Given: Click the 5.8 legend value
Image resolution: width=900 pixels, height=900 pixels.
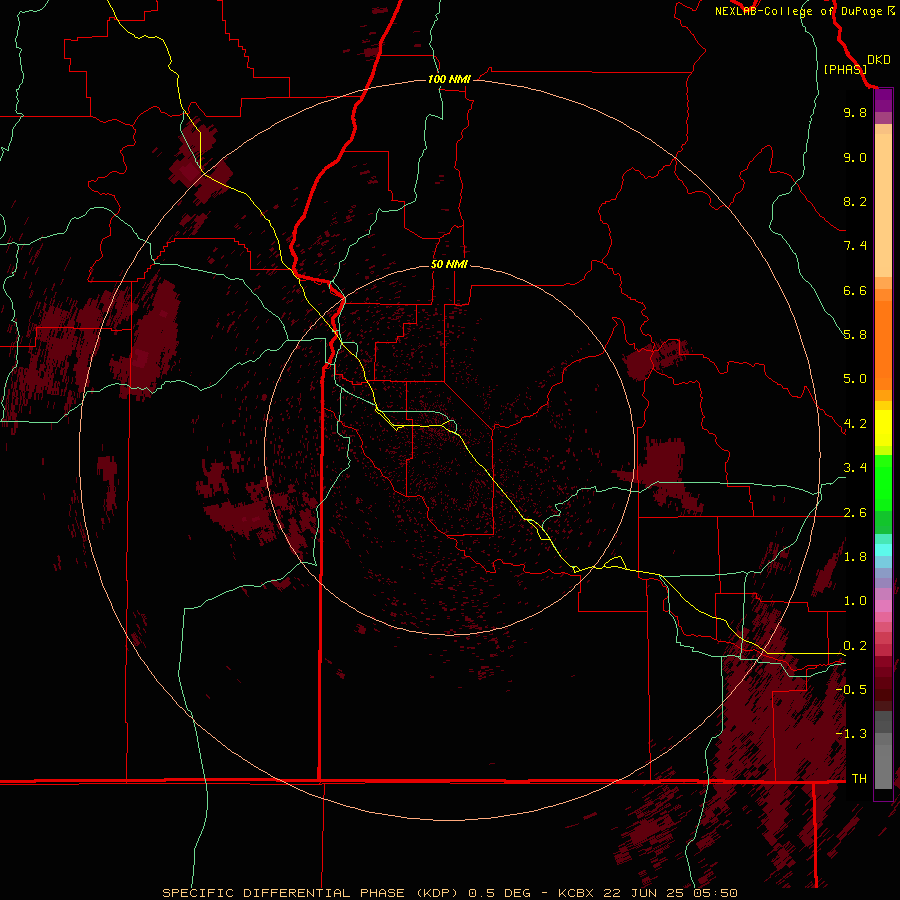Looking at the screenshot, I should click(855, 335).
